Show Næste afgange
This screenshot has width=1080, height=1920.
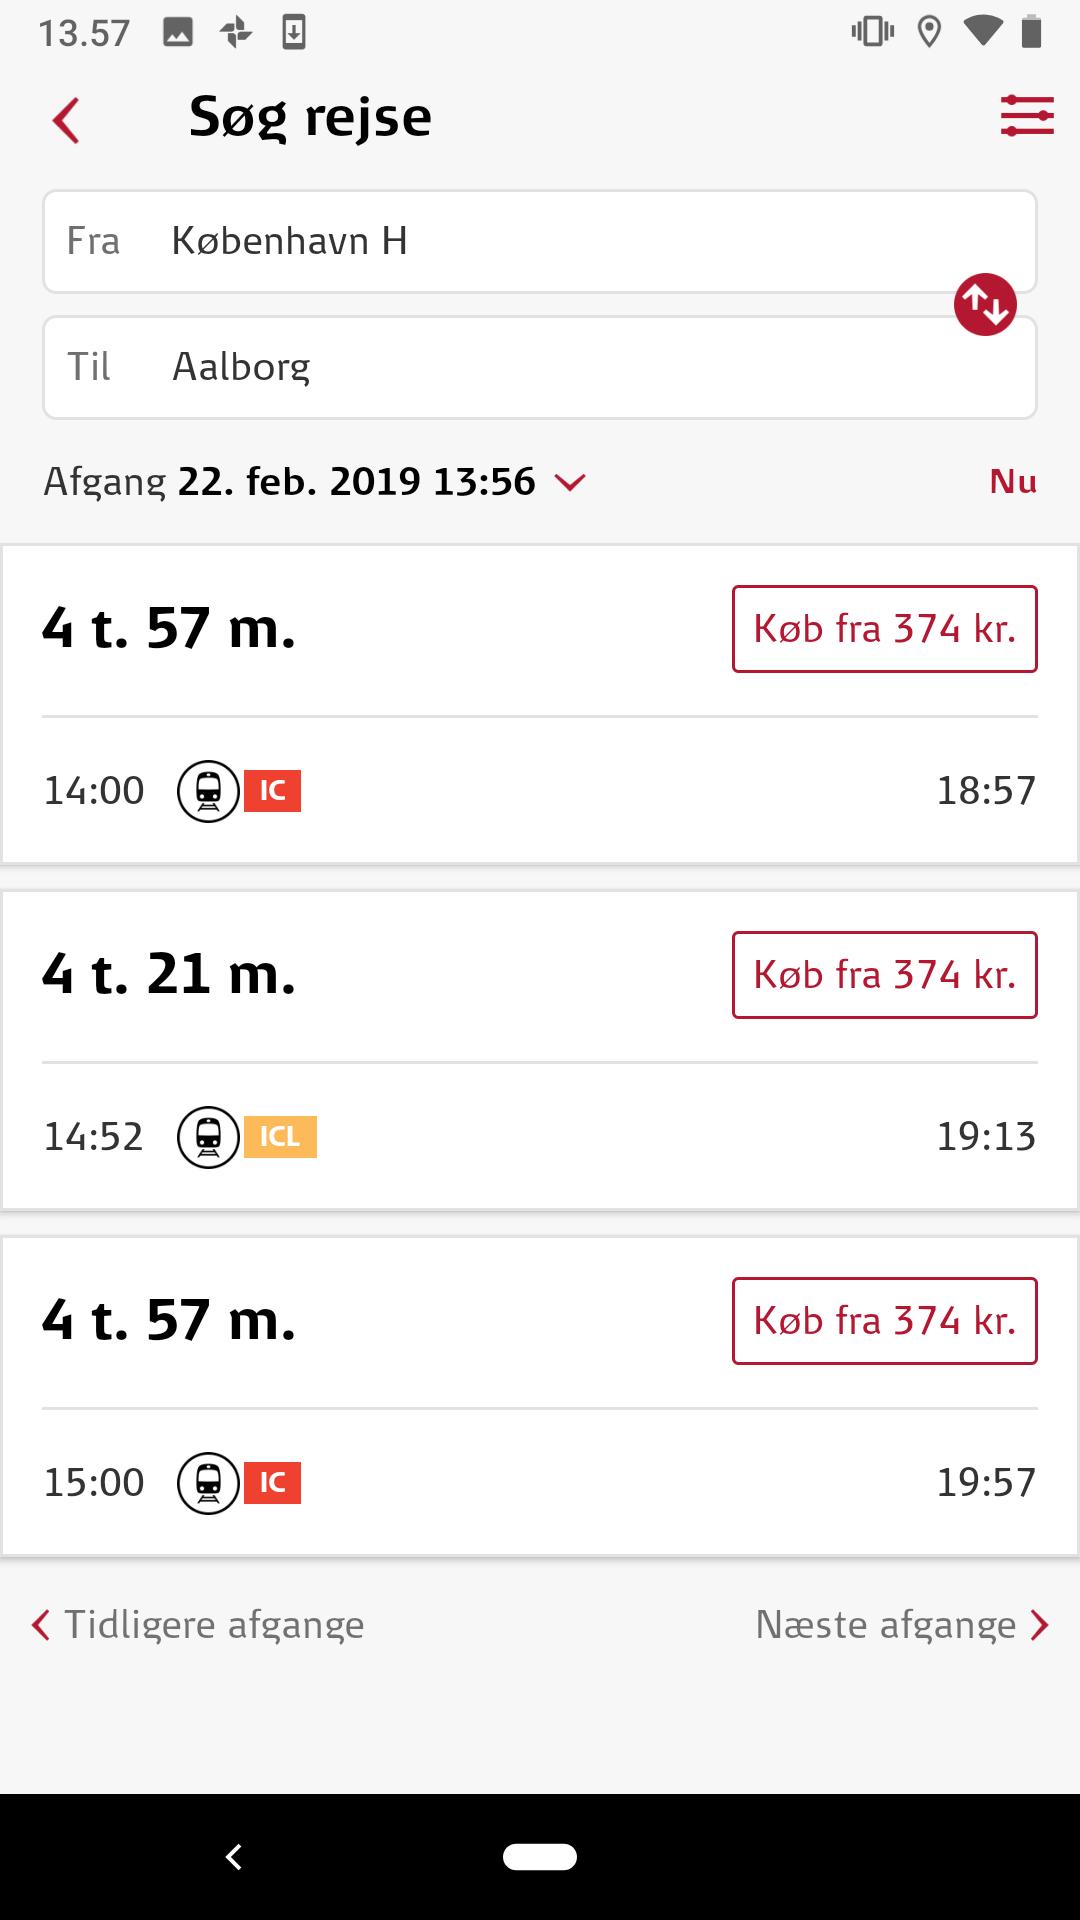901,1625
